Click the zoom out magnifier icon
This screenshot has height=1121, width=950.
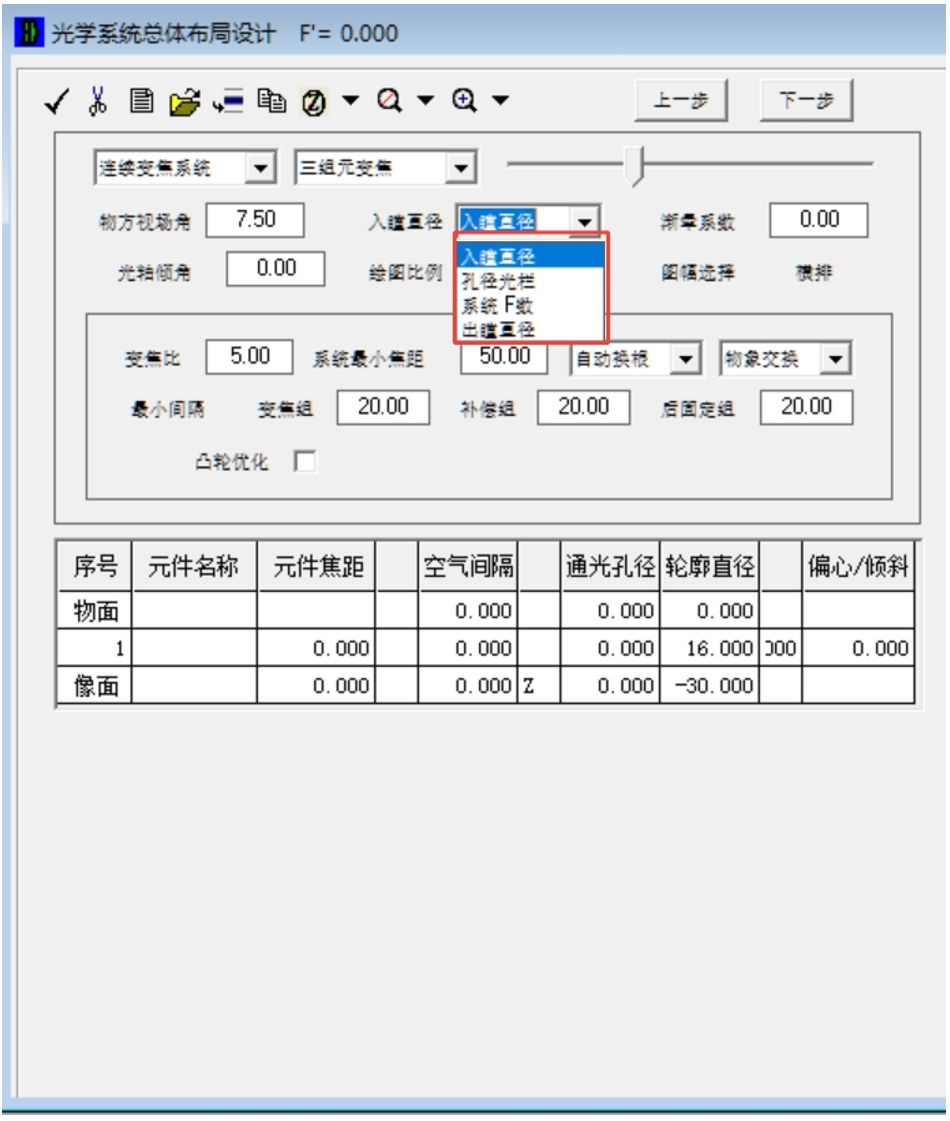[x=390, y=100]
